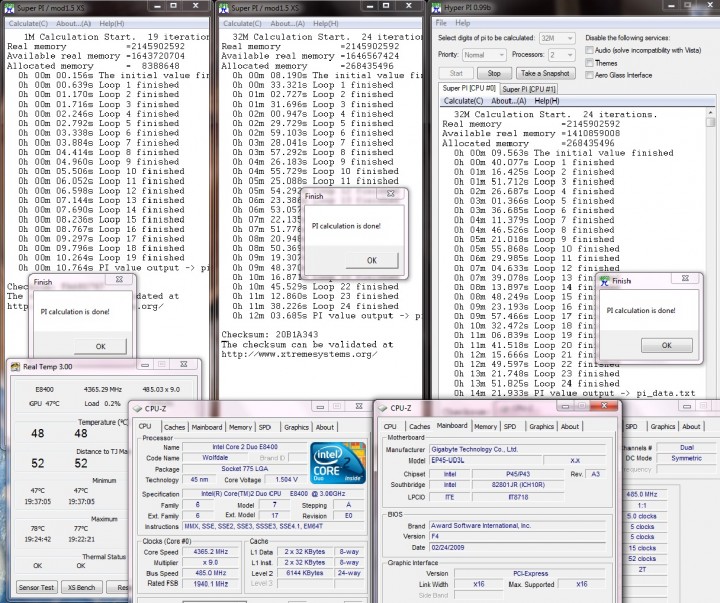Click the 4365.29 MHz reading in Real Temp

tap(102, 389)
